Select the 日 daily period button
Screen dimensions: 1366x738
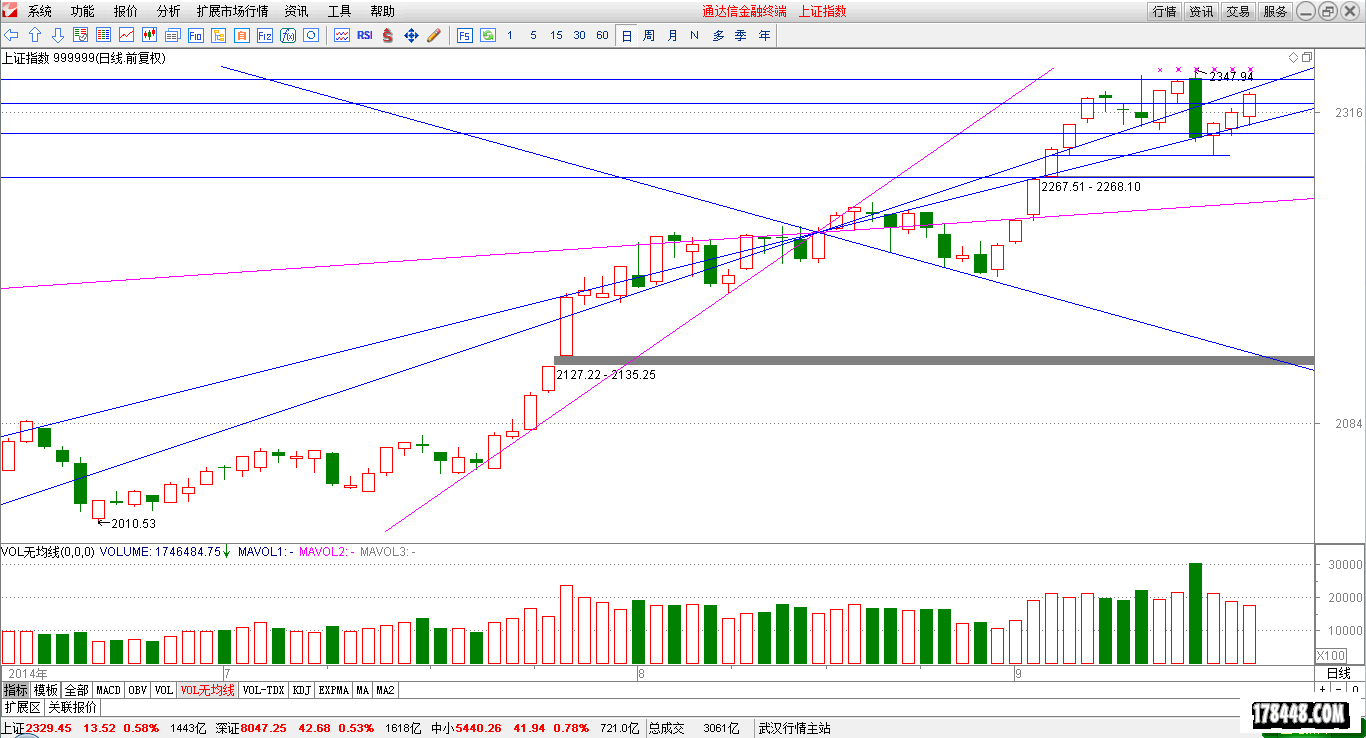click(626, 35)
